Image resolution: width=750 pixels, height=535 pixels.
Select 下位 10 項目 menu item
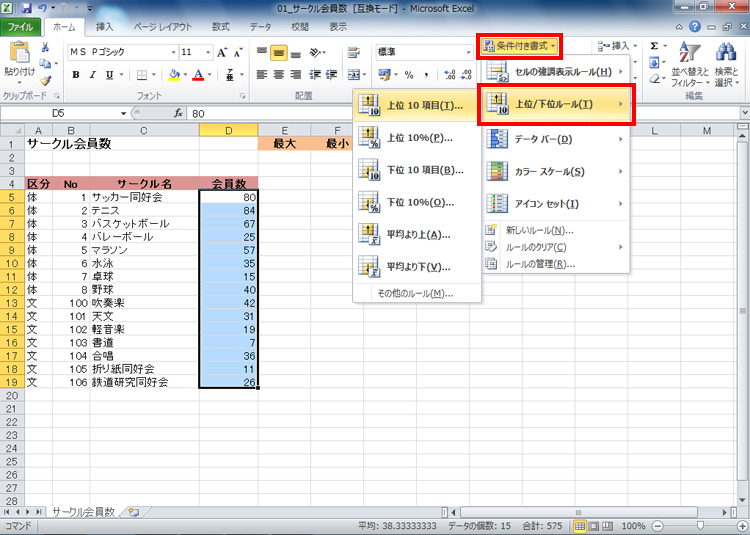pos(417,170)
